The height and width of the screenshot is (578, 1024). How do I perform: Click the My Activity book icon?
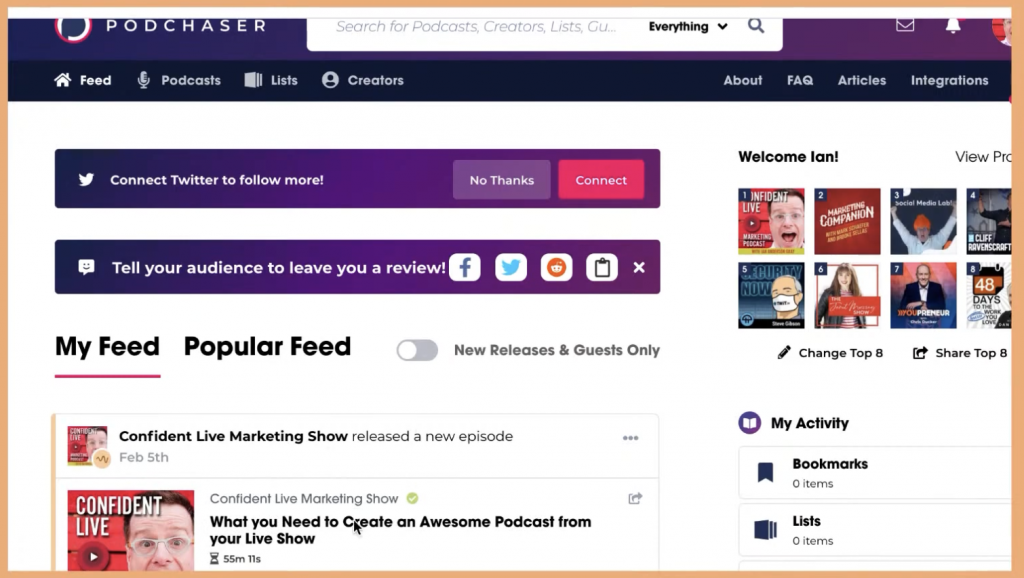pyautogui.click(x=750, y=423)
